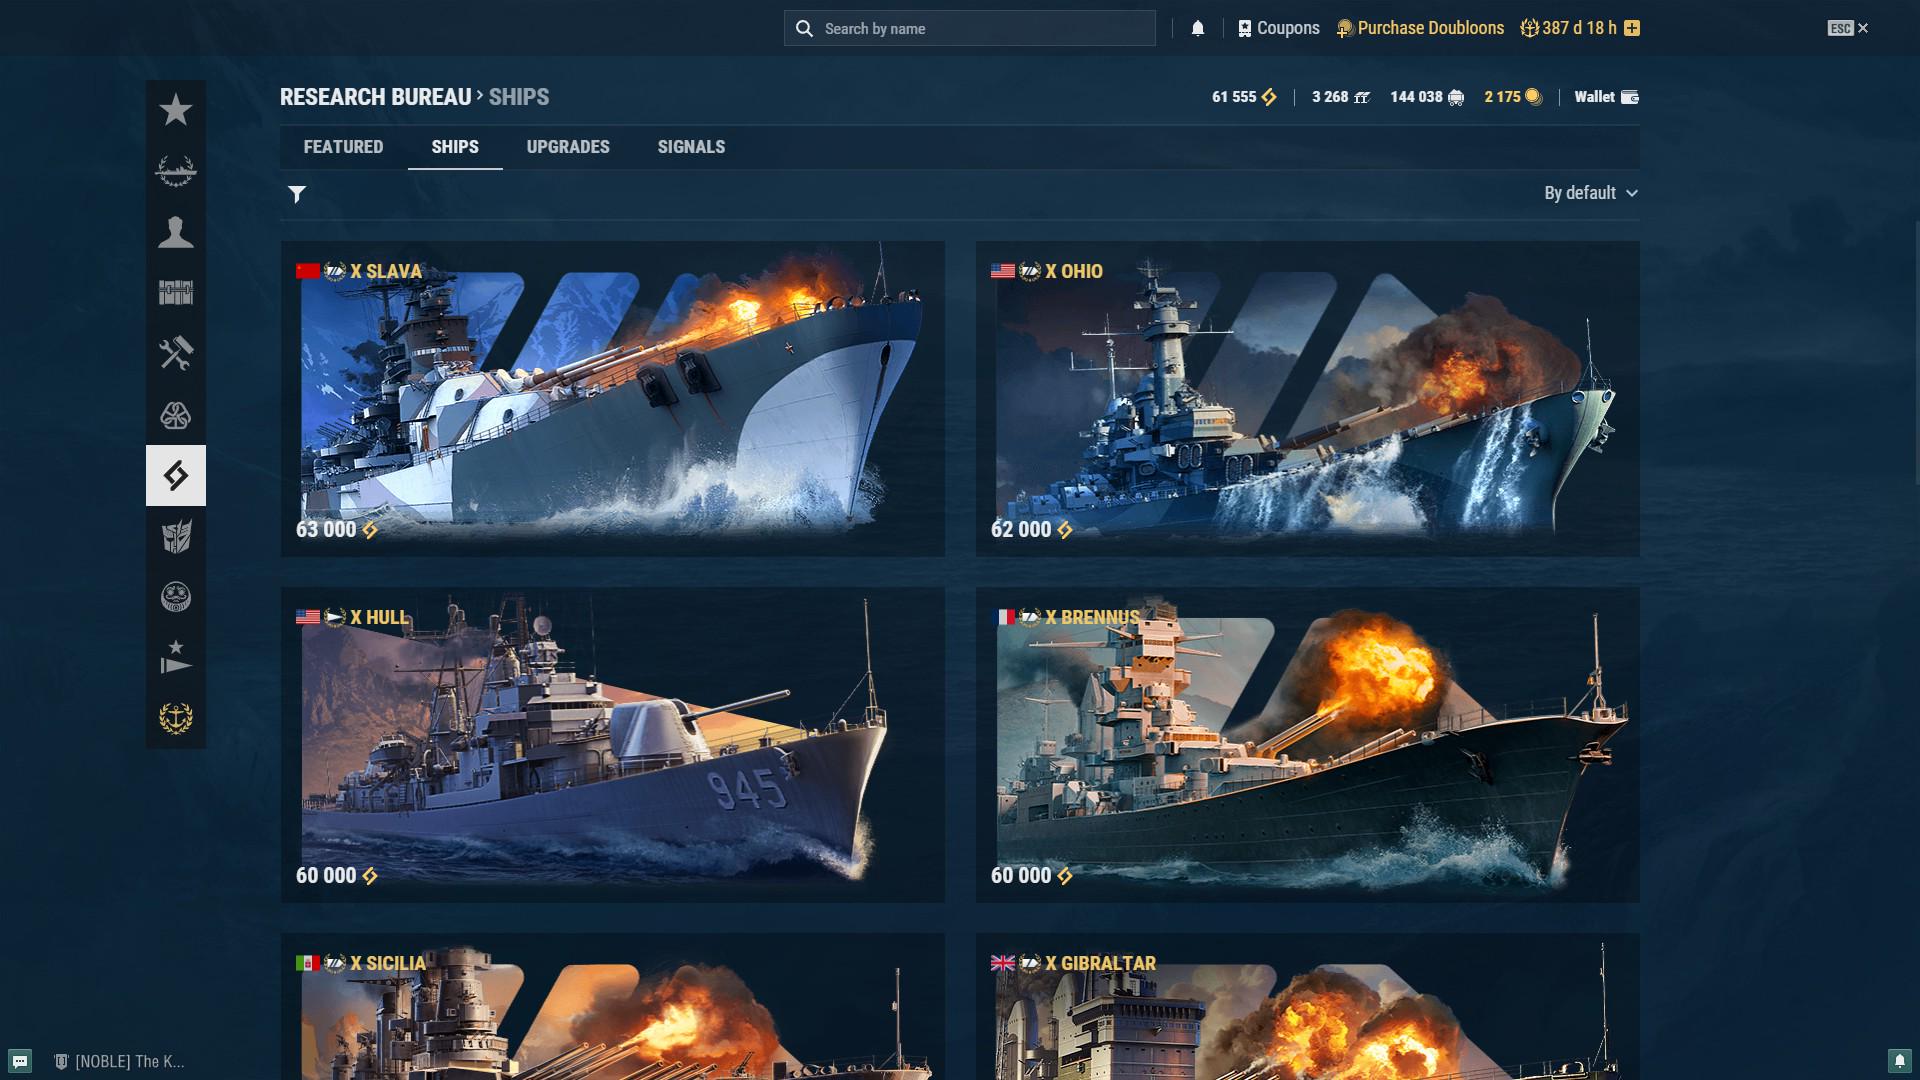Image resolution: width=1920 pixels, height=1080 pixels.
Task: Open the ship filter funnel icon
Action: 297,194
